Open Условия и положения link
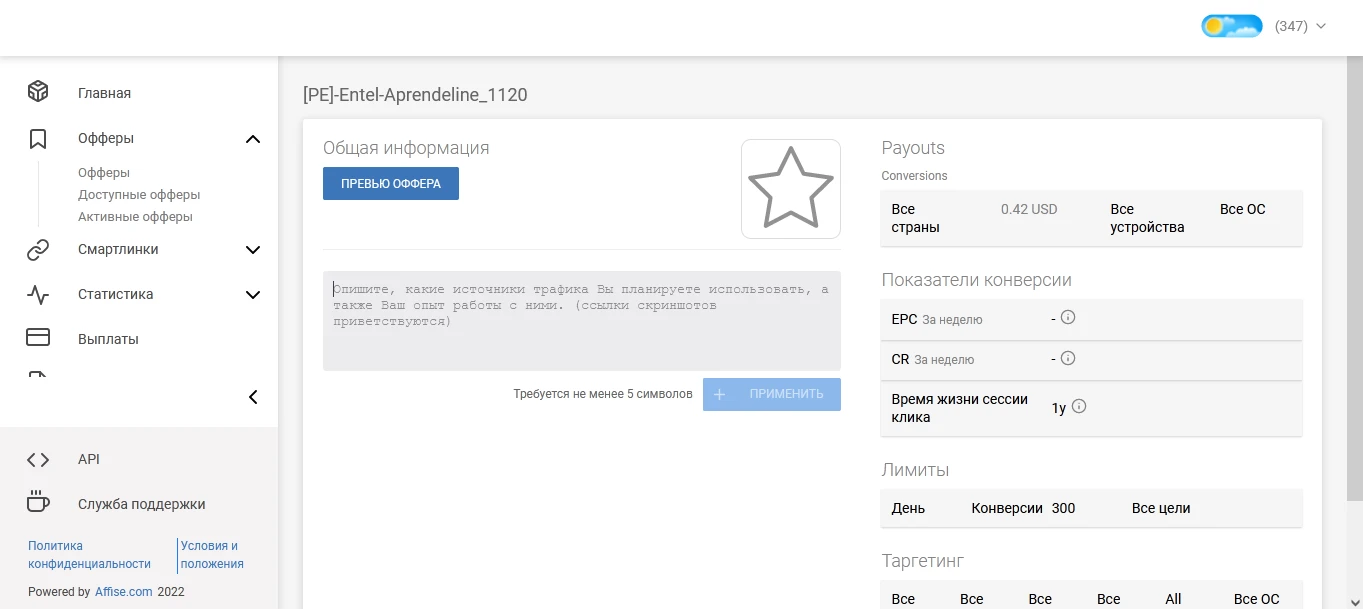 coord(212,555)
